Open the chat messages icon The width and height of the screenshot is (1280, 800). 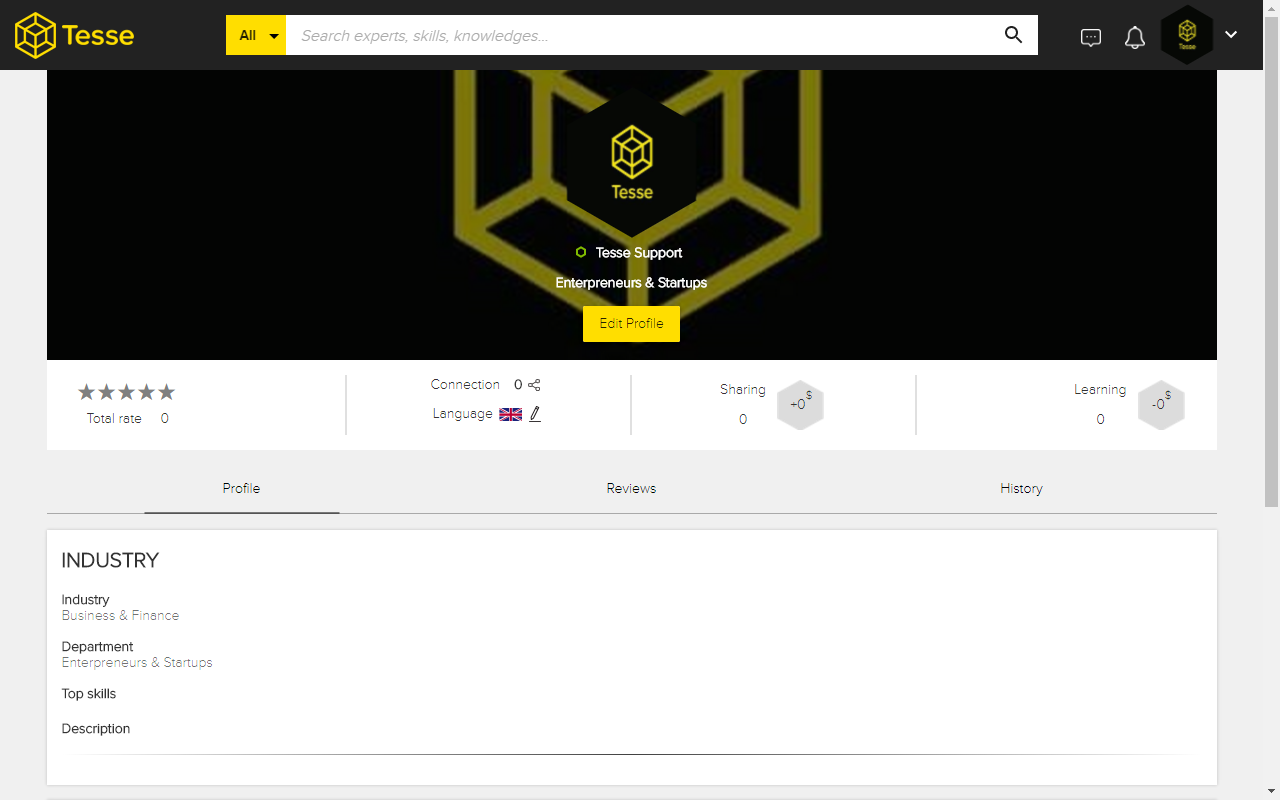[1091, 38]
